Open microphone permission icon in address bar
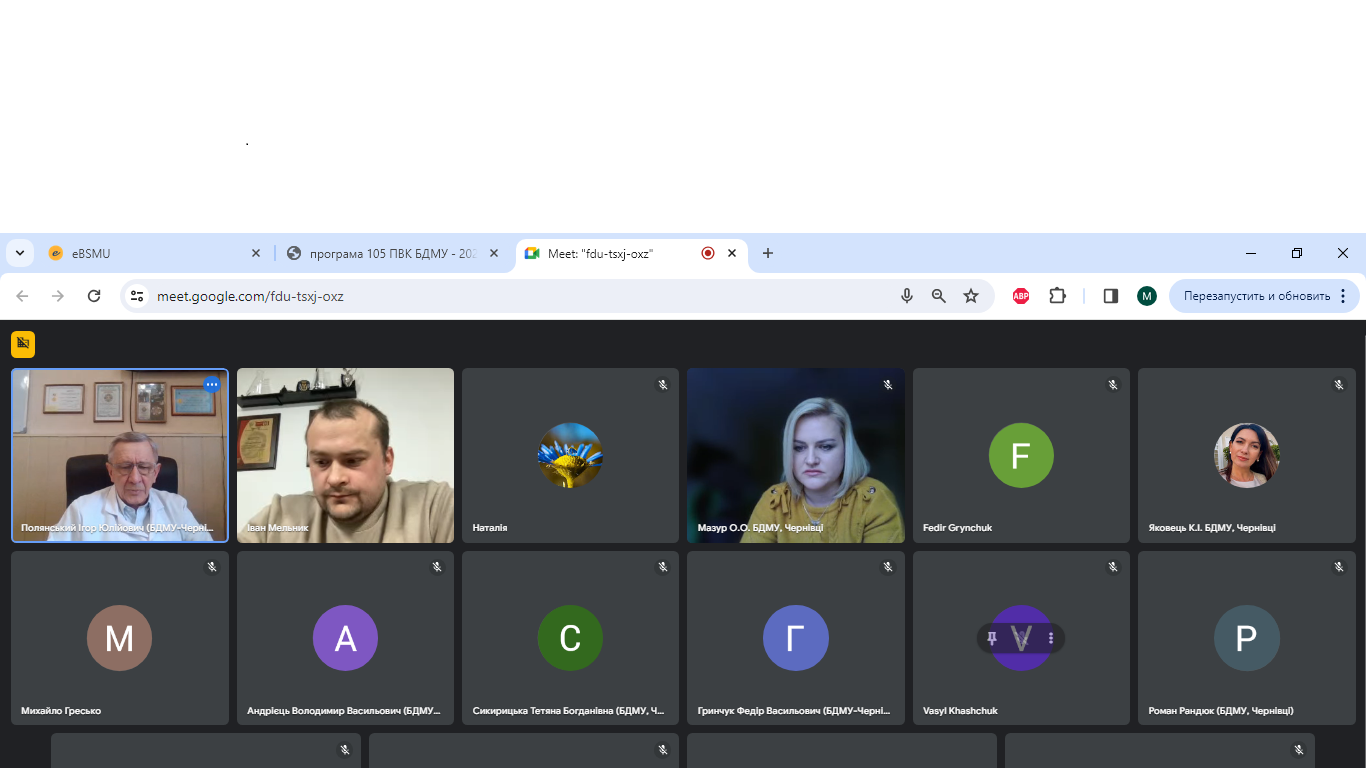The width and height of the screenshot is (1366, 768). click(907, 296)
